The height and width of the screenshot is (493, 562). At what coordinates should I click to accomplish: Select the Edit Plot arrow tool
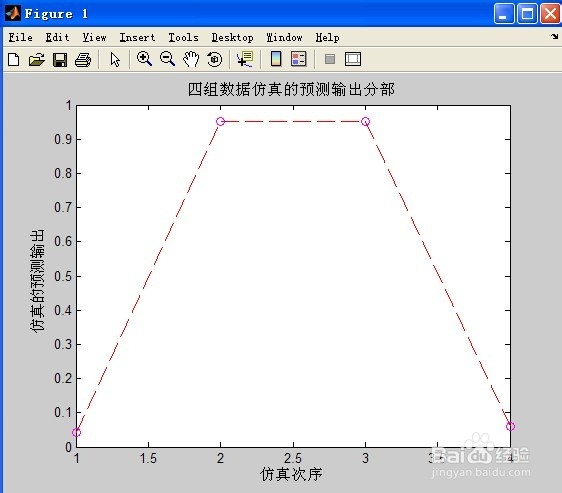coord(115,59)
